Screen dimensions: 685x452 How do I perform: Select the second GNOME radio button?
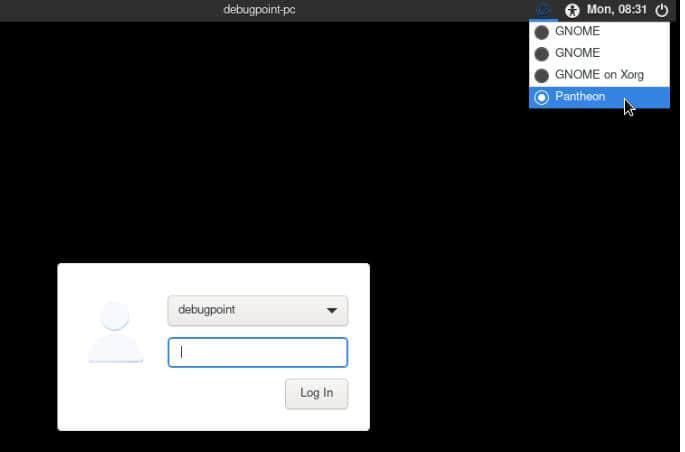(542, 54)
